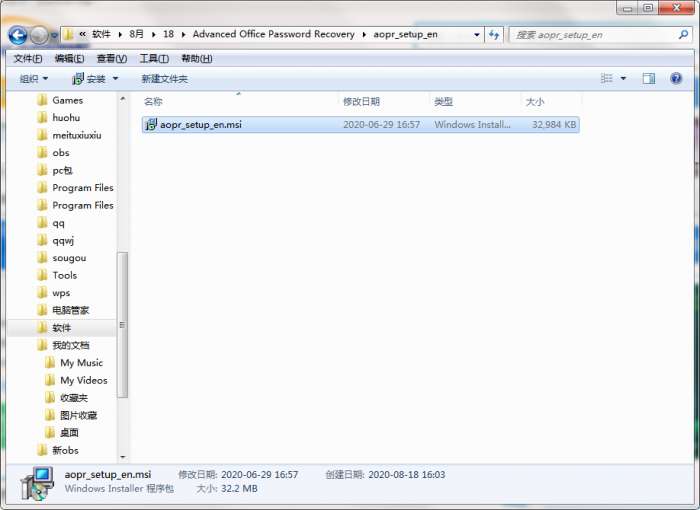The height and width of the screenshot is (510, 700).
Task: Open help with the question mark icon
Action: [x=676, y=79]
